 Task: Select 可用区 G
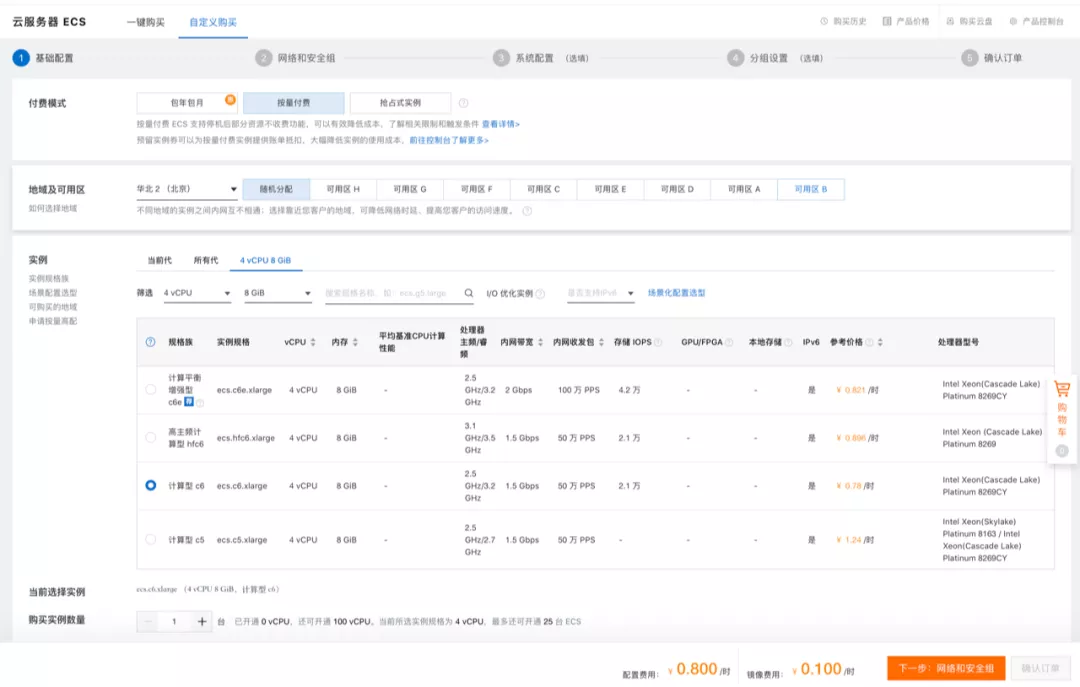point(410,189)
